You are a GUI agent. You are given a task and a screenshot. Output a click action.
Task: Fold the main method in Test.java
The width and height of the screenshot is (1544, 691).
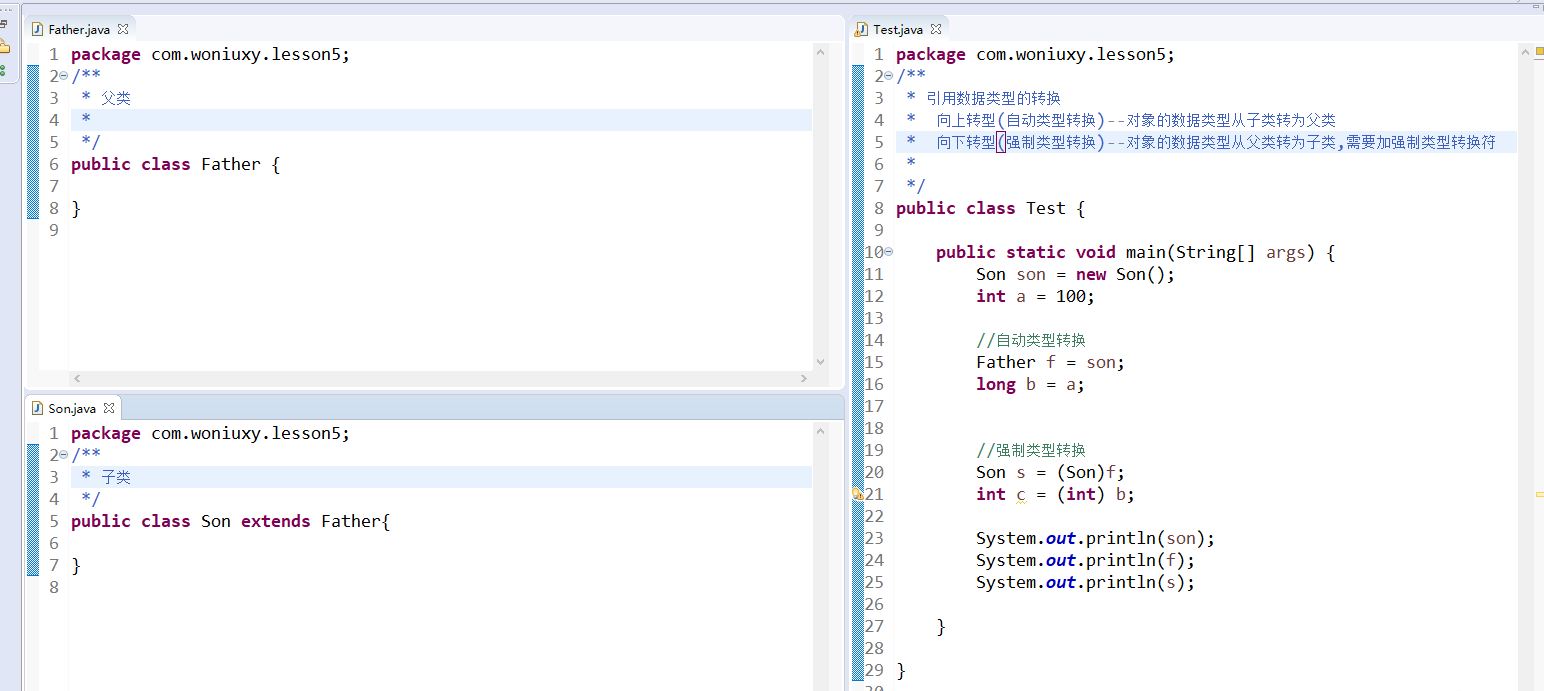coord(888,252)
